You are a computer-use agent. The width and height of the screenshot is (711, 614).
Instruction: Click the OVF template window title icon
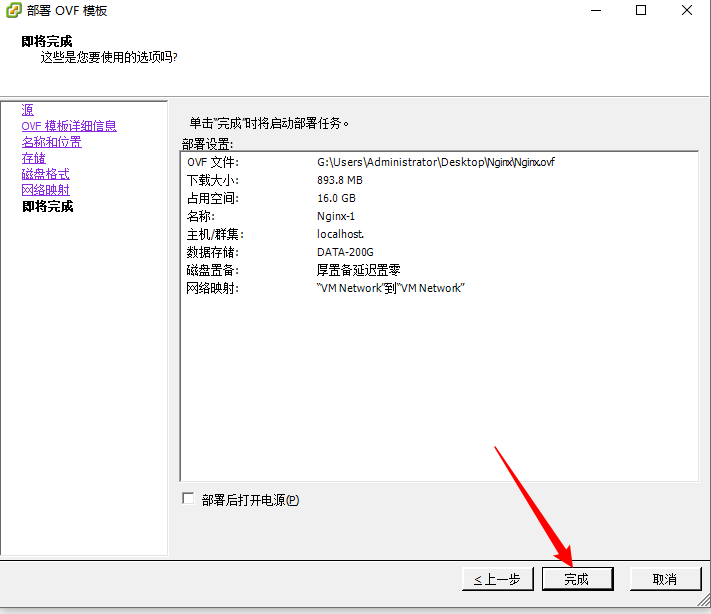point(14,10)
